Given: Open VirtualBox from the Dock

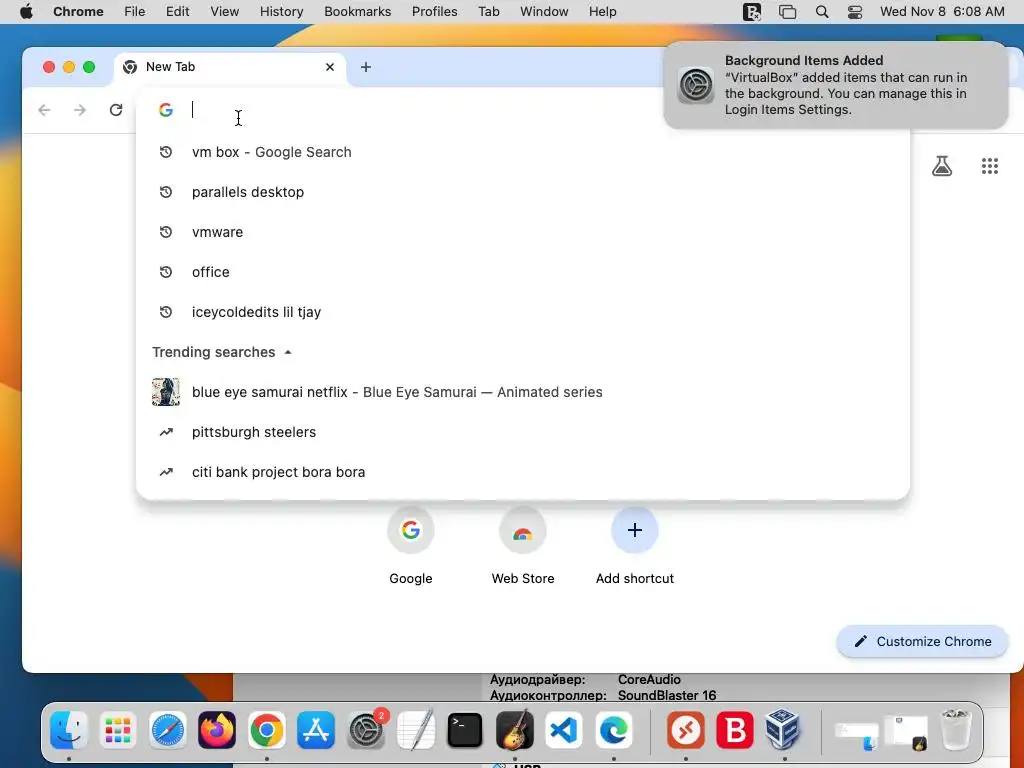Looking at the screenshot, I should pyautogui.click(x=784, y=729).
